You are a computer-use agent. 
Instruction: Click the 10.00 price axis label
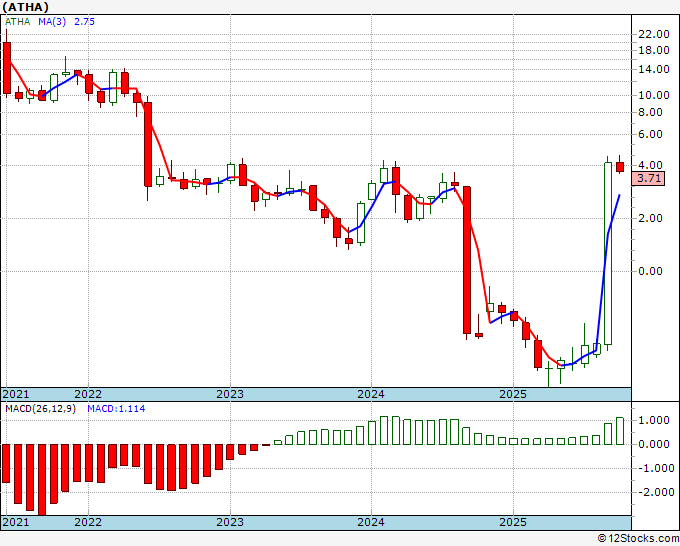click(x=654, y=95)
